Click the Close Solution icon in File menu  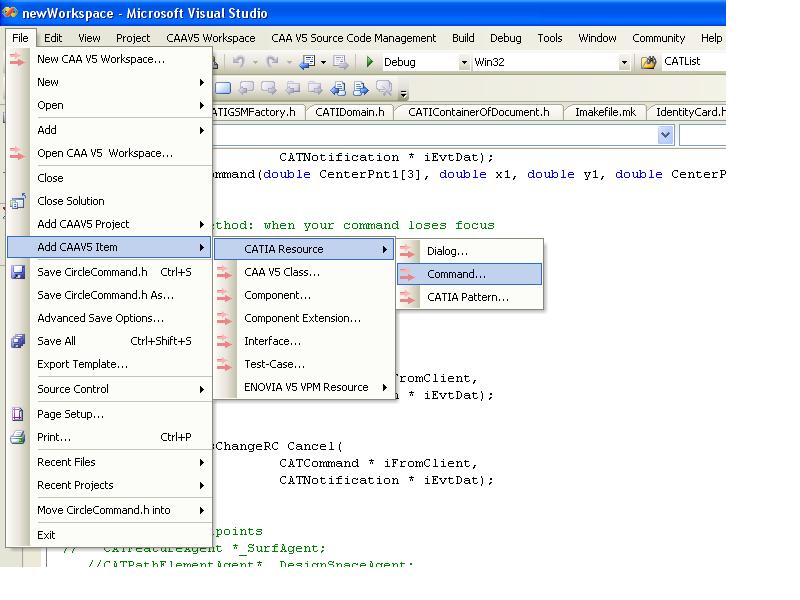coord(17,202)
